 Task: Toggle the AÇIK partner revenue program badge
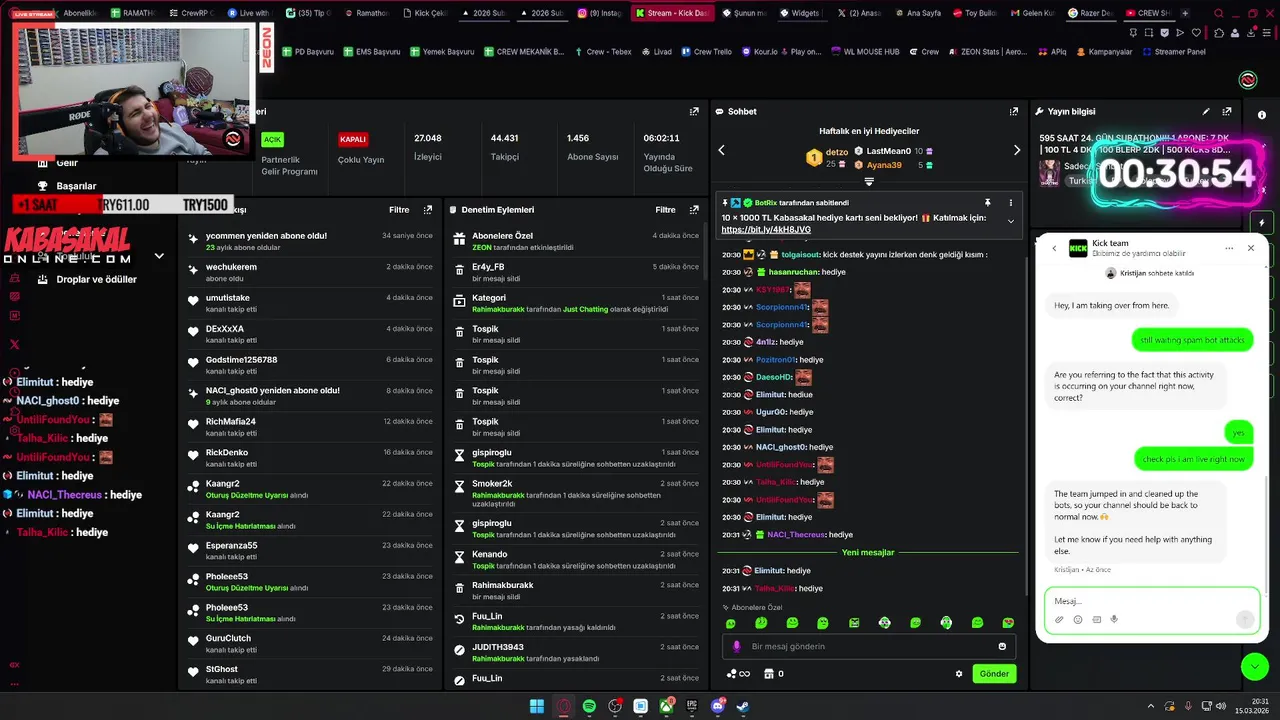(272, 140)
